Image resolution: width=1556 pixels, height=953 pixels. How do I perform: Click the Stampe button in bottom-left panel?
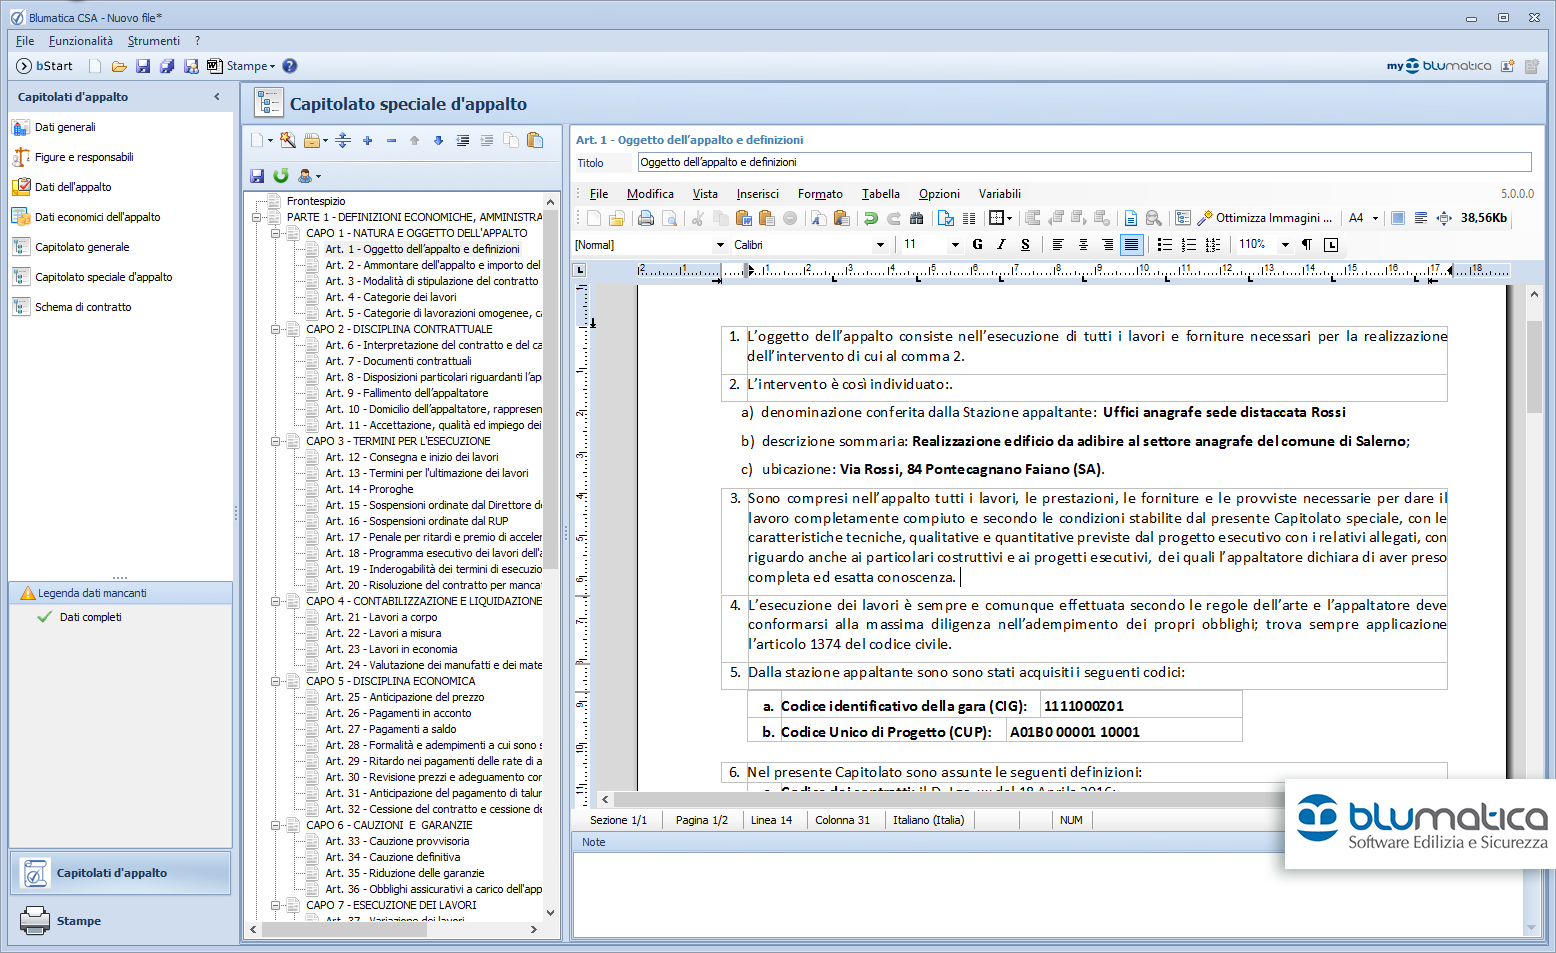[78, 921]
